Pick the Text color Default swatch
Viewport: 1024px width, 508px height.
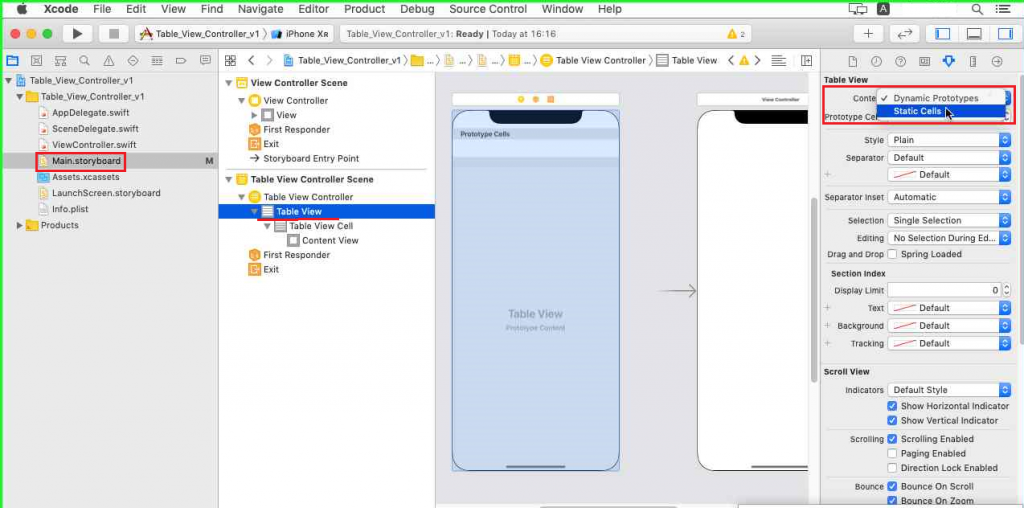949,308
